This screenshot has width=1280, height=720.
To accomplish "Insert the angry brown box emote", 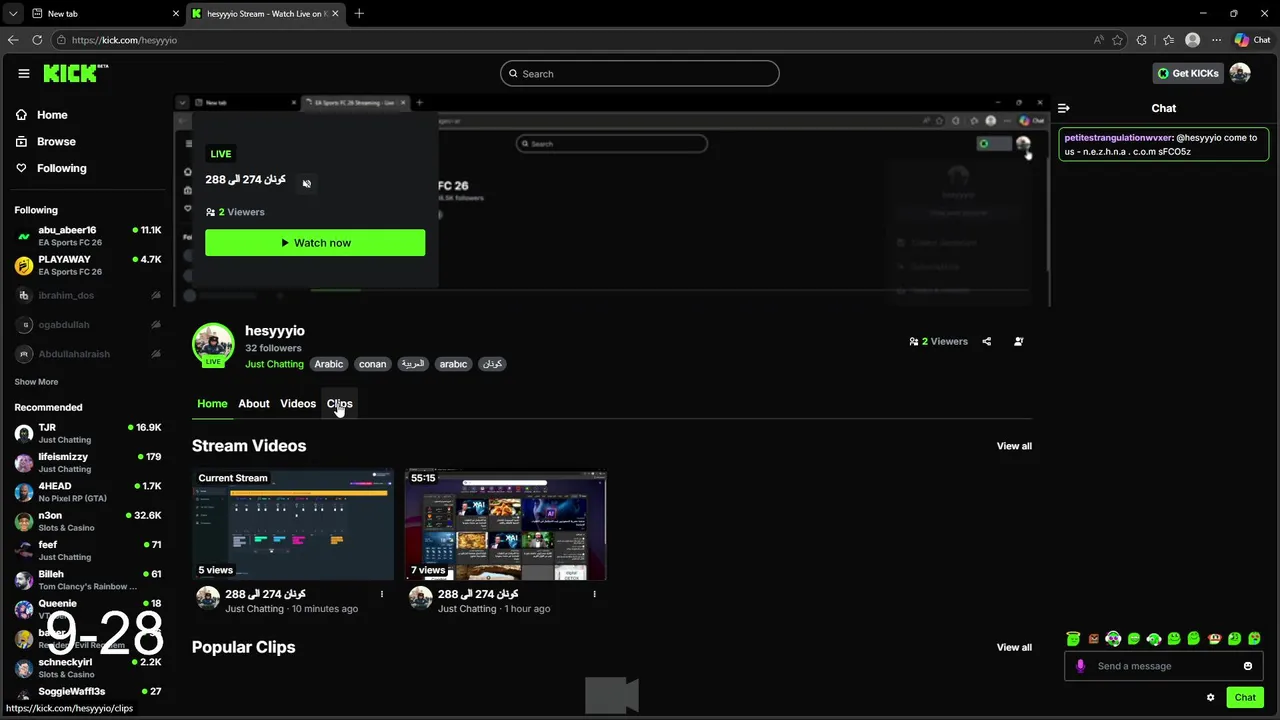I will pyautogui.click(x=1093, y=638).
